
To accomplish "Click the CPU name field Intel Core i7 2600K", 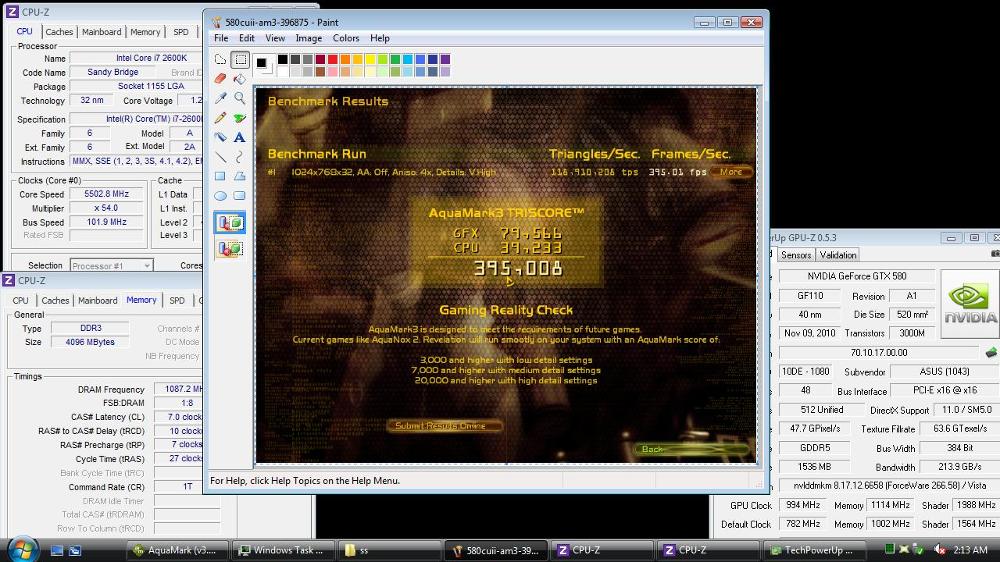I will coord(136,58).
